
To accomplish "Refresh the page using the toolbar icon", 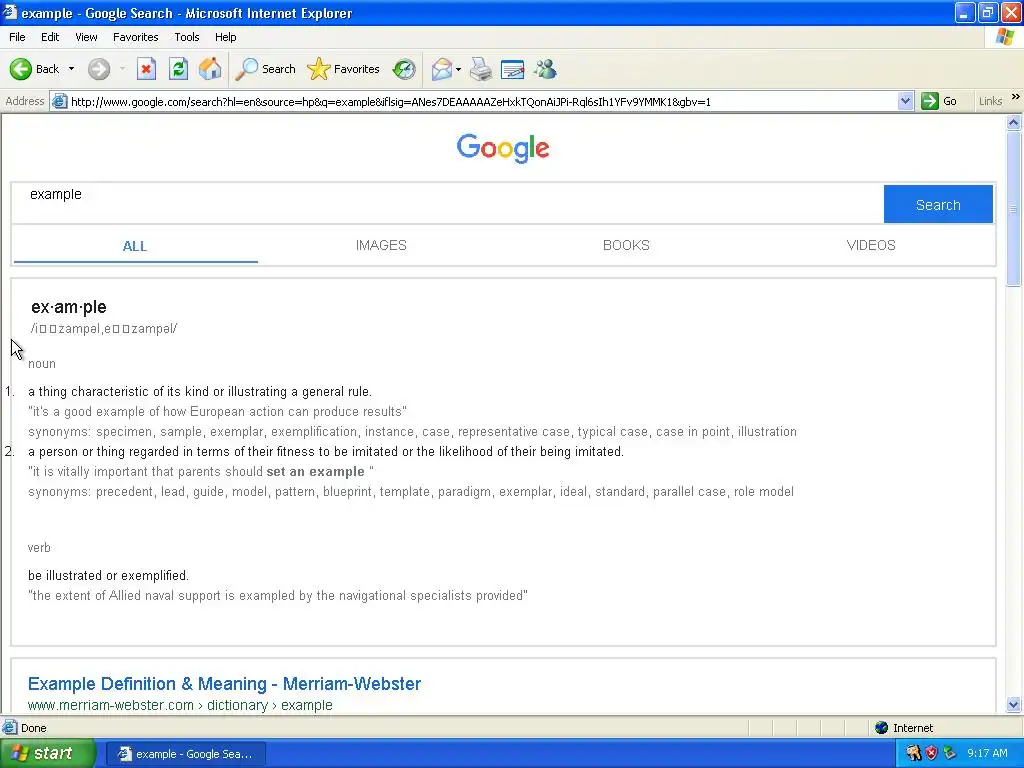I will click(x=178, y=69).
